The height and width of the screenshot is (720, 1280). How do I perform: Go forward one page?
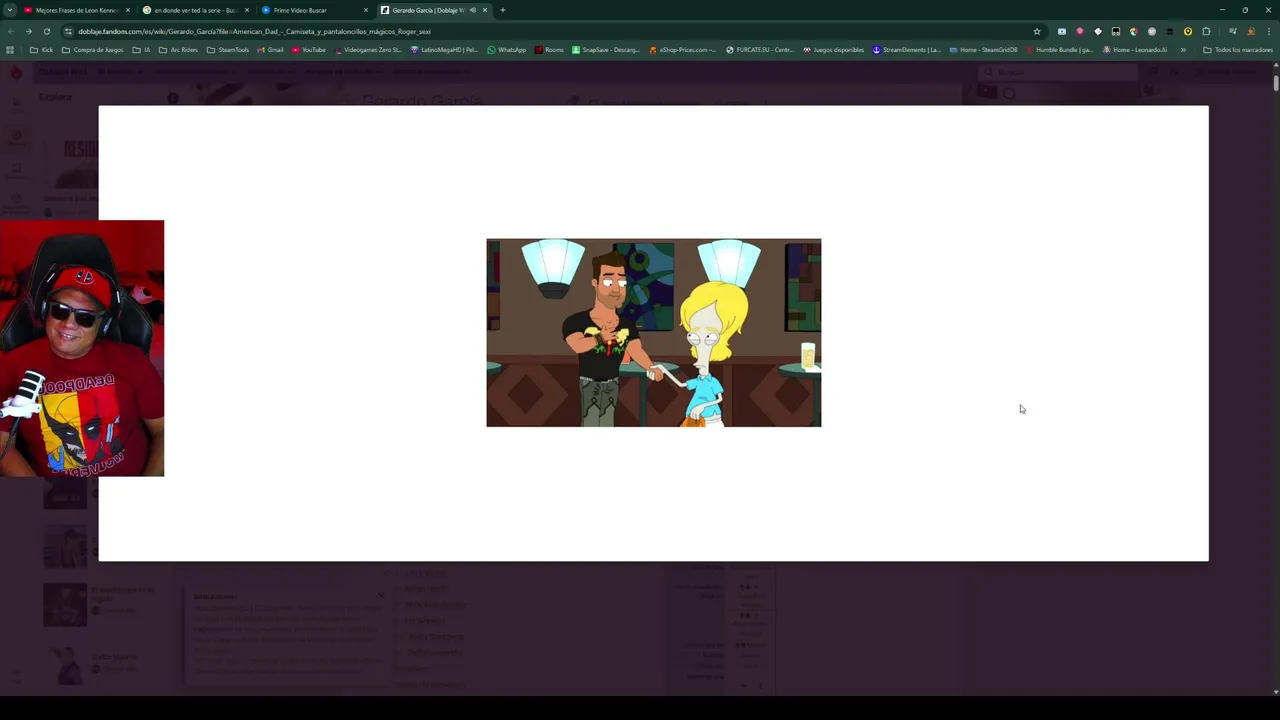28,31
